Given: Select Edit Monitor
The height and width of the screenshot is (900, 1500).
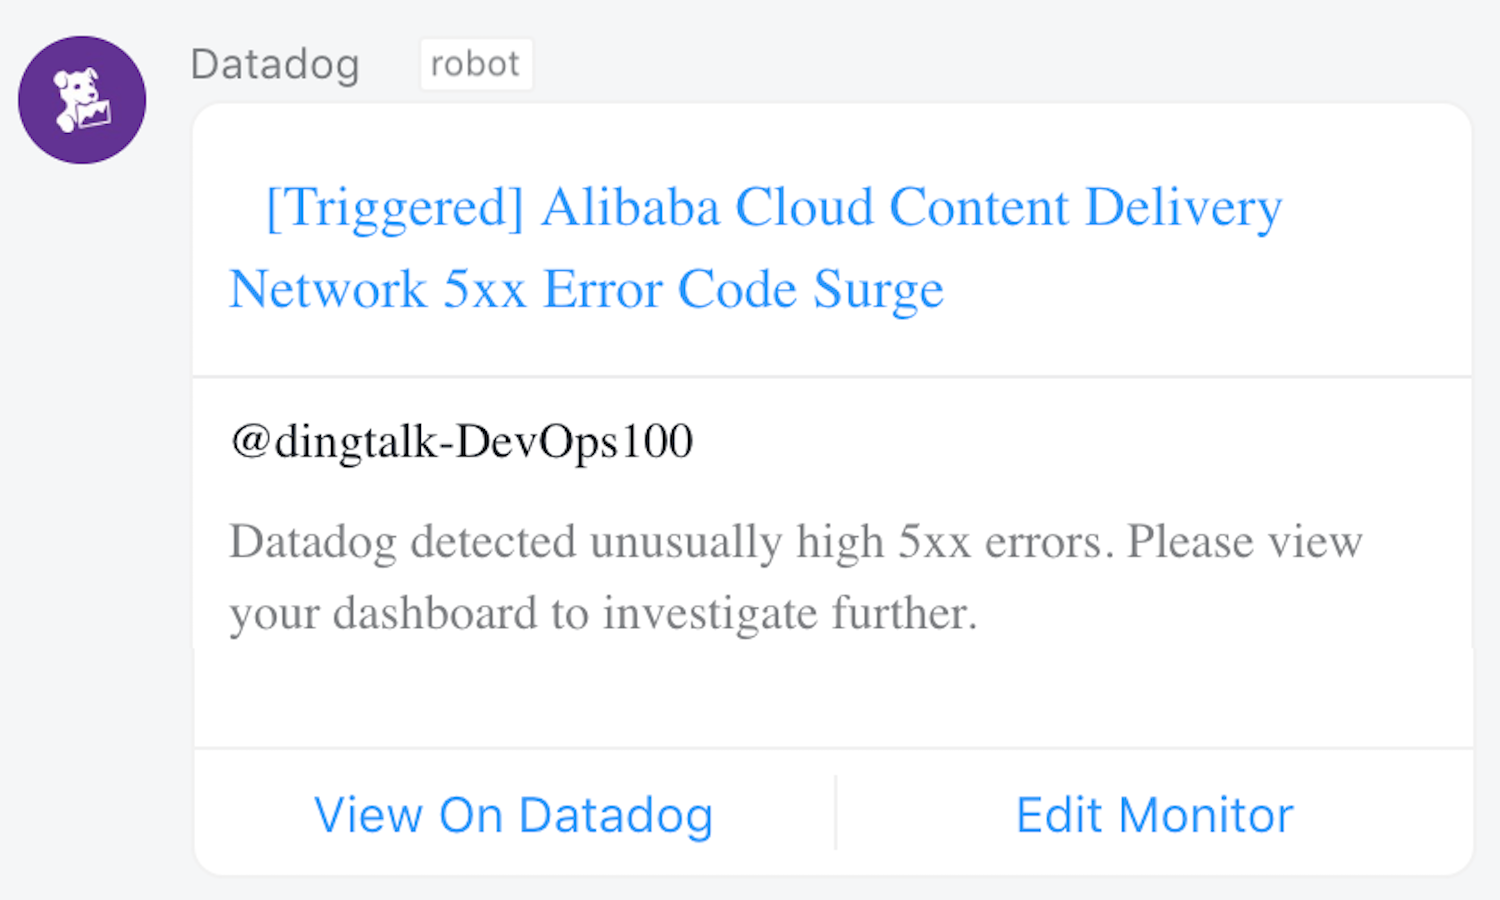Looking at the screenshot, I should click(1154, 814).
